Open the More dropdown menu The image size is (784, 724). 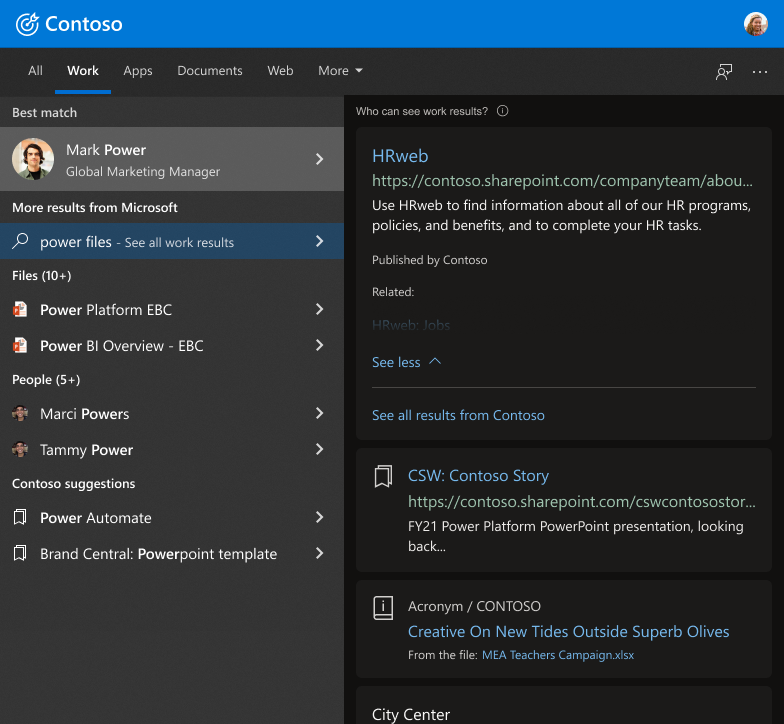(x=340, y=71)
